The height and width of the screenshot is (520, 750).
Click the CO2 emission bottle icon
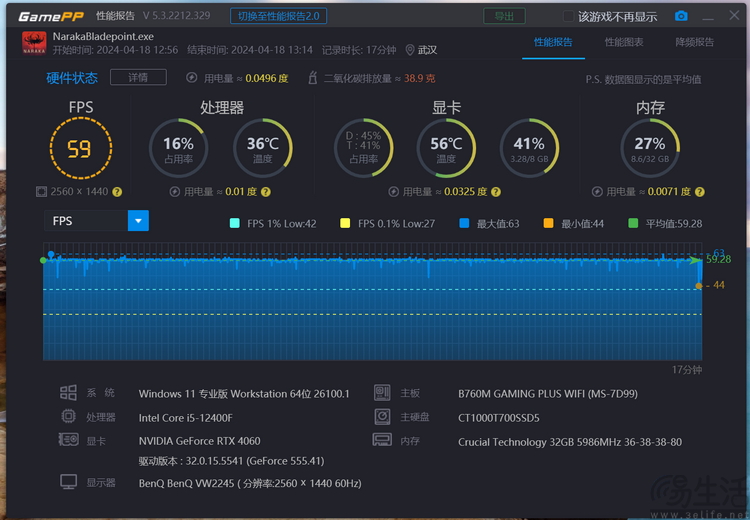[x=312, y=77]
